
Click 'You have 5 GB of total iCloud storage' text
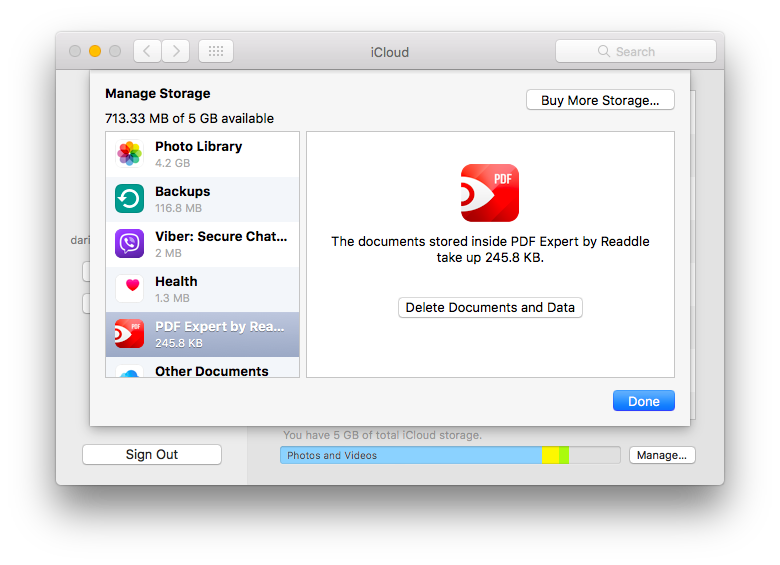coord(383,435)
